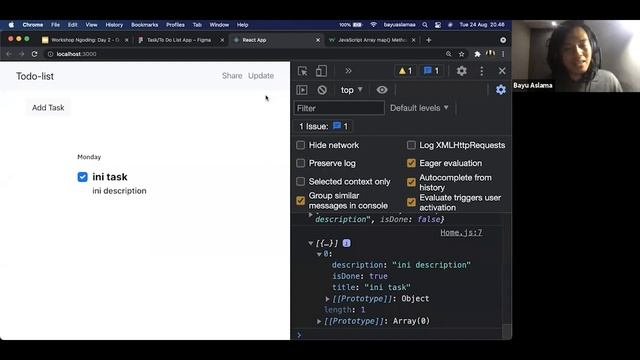The height and width of the screenshot is (360, 640).
Task: Open the warnings counter badge in DevTools
Action: click(405, 71)
